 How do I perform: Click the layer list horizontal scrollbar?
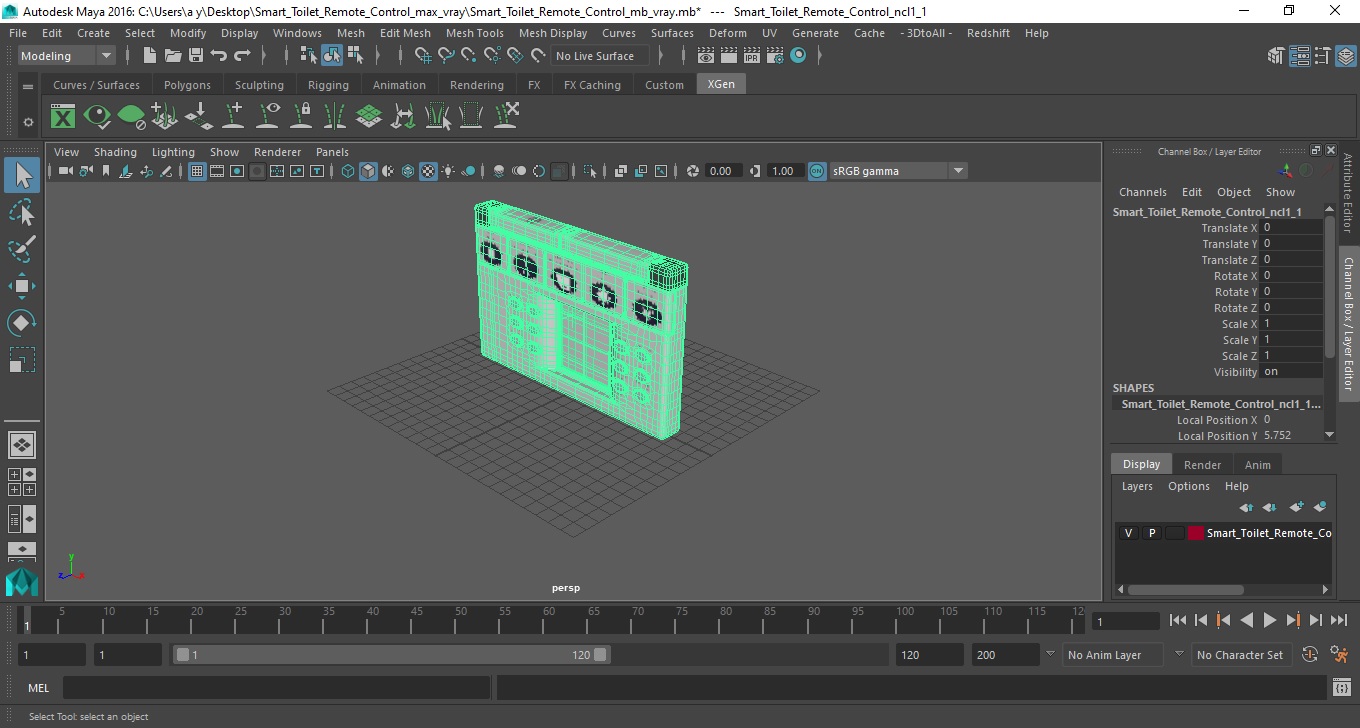point(1185,590)
